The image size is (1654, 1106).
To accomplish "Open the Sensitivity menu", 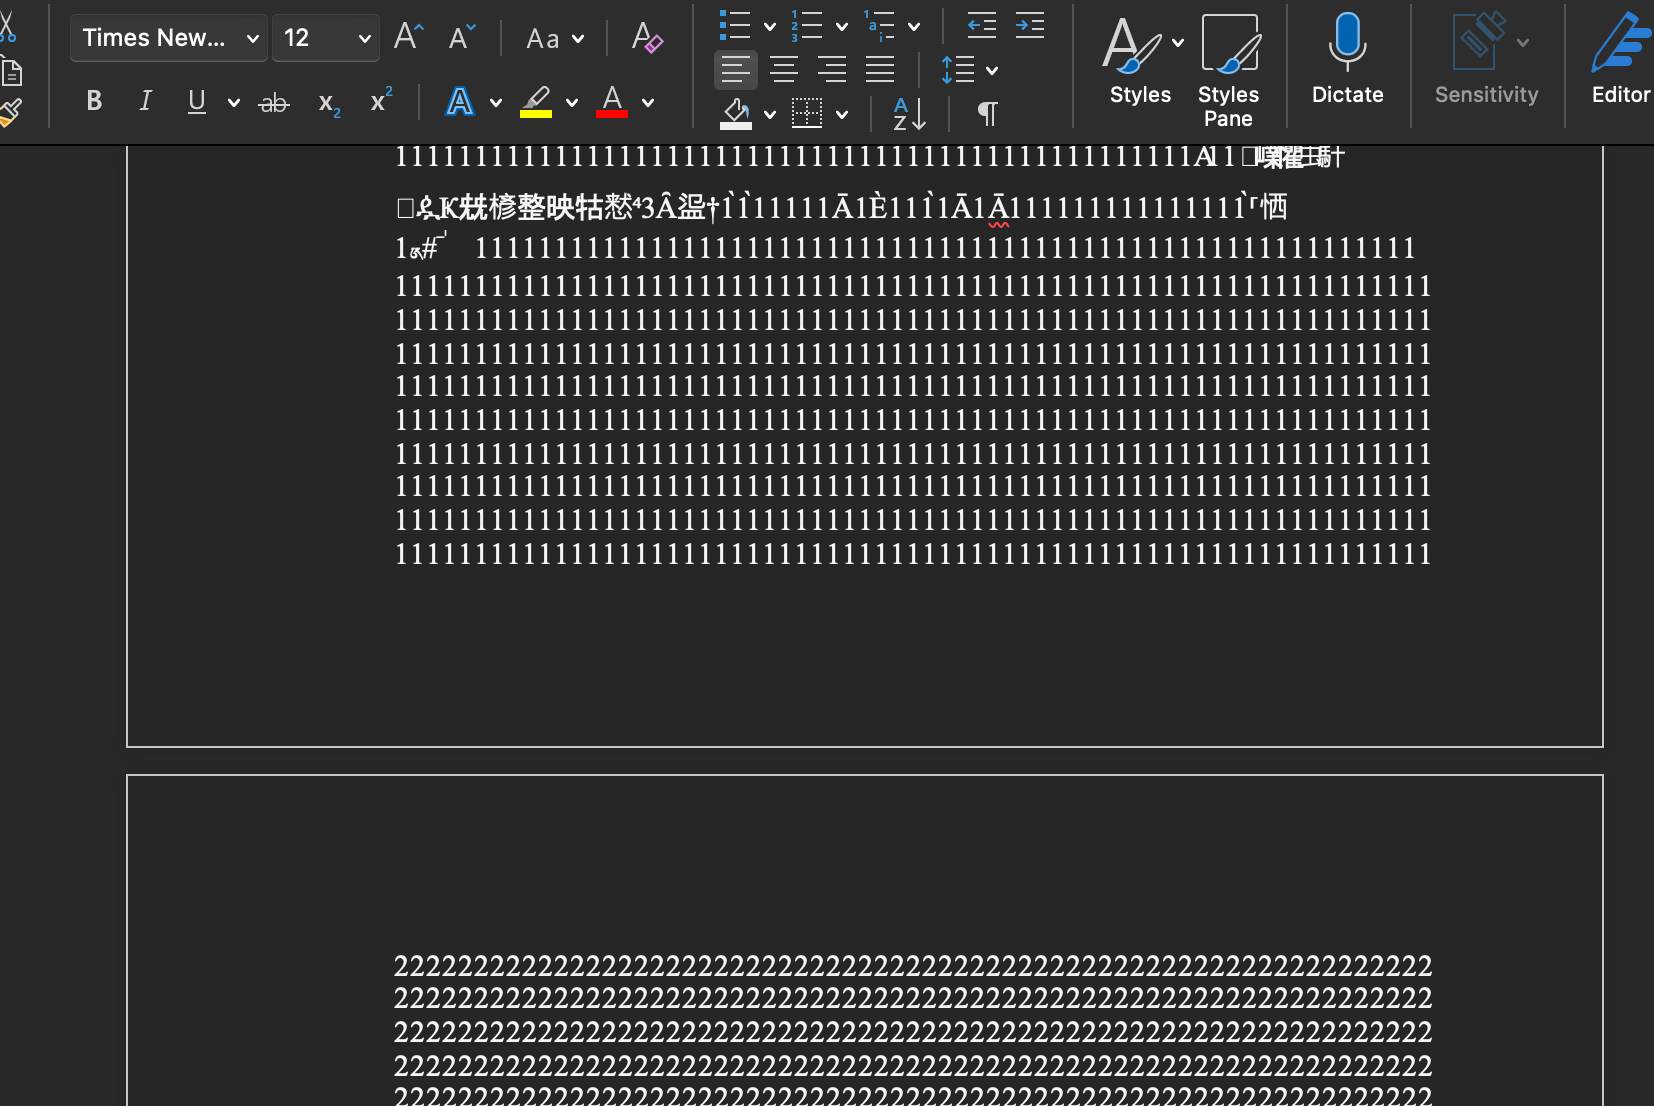I will coord(1487,59).
